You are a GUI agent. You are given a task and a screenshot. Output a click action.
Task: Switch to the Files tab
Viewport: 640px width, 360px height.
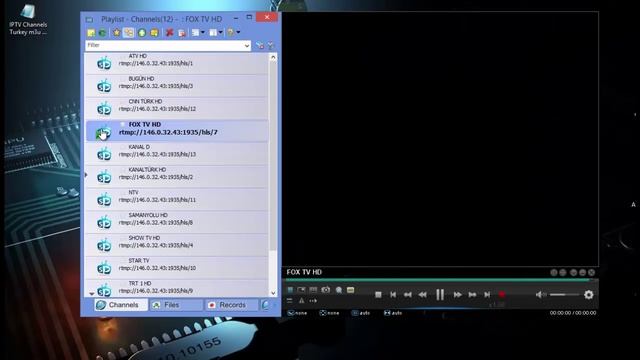176,305
